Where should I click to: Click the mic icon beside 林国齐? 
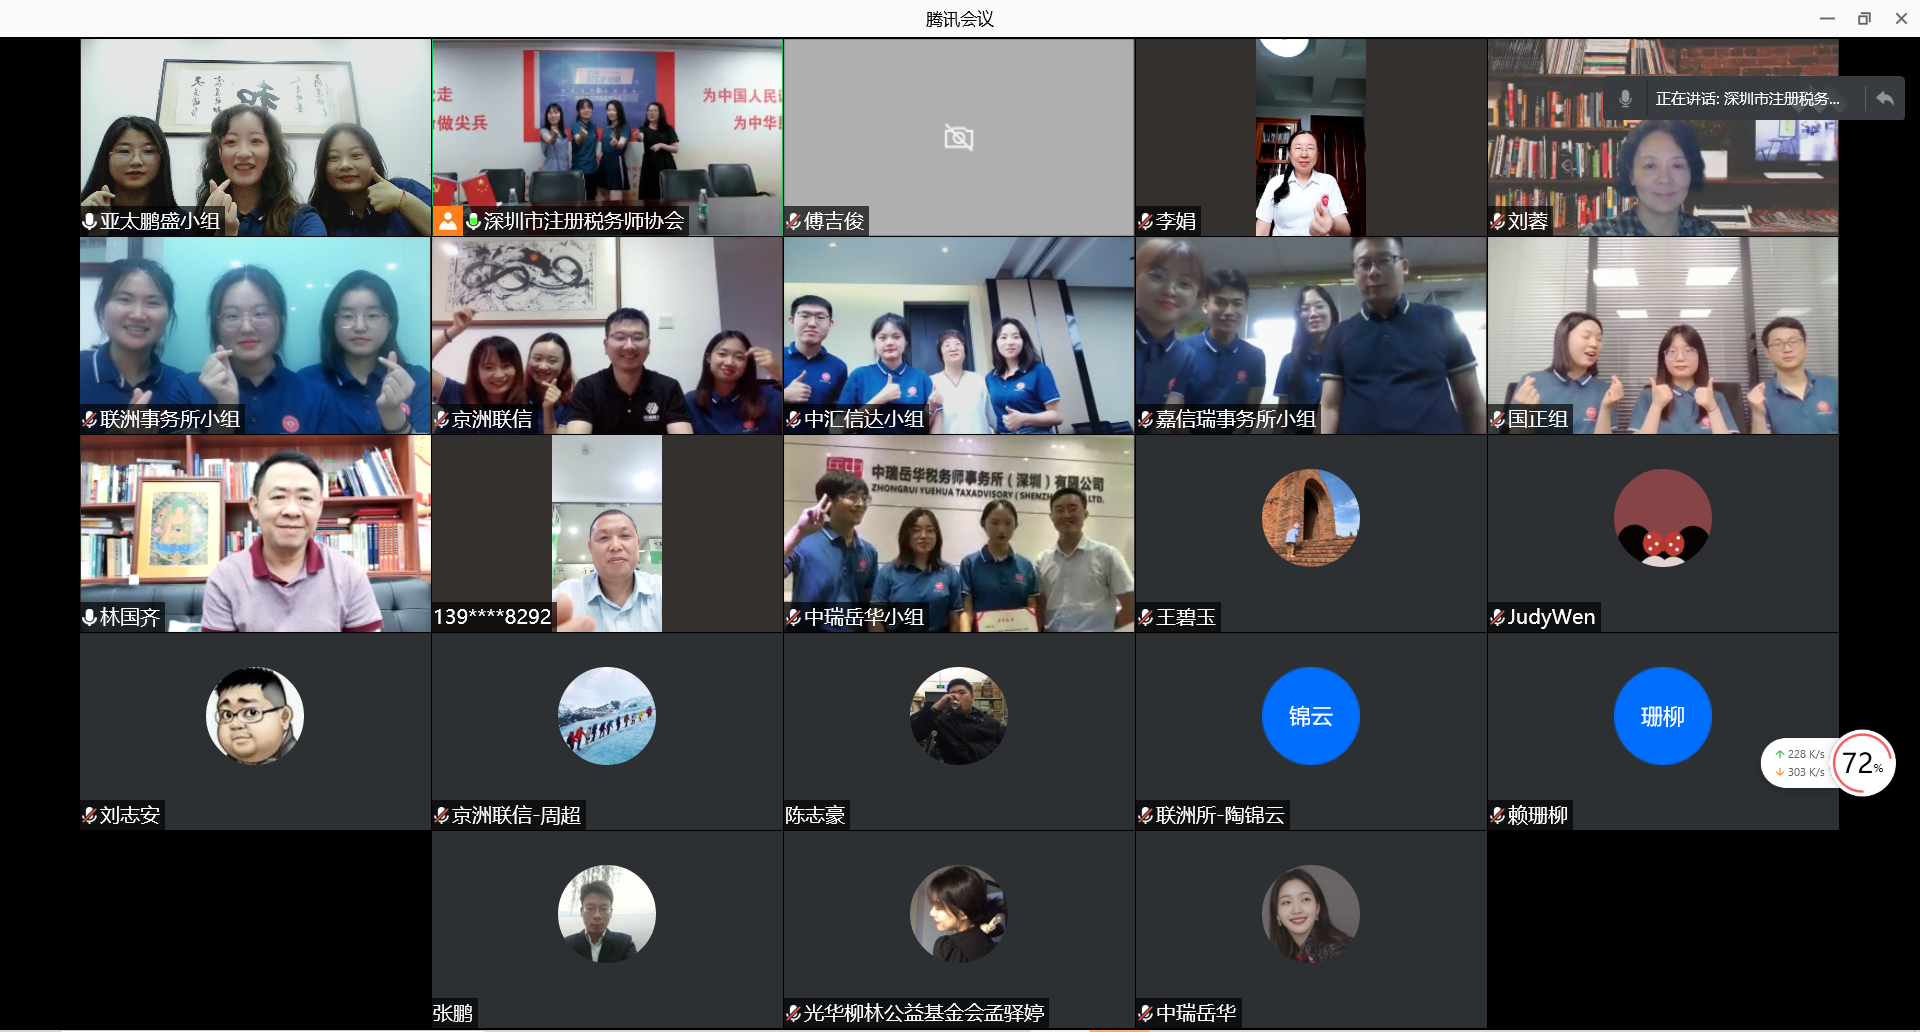pyautogui.click(x=90, y=618)
